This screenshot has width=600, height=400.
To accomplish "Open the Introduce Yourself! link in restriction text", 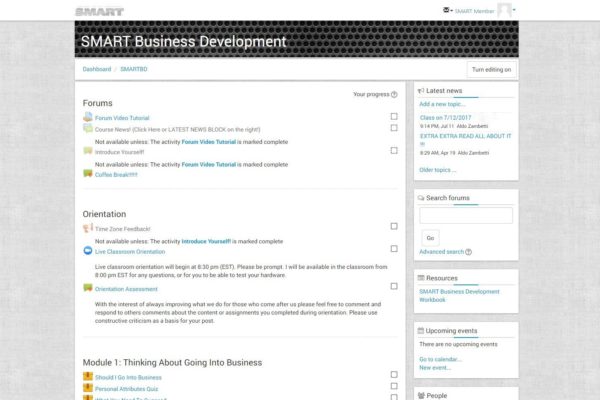I will (206, 242).
